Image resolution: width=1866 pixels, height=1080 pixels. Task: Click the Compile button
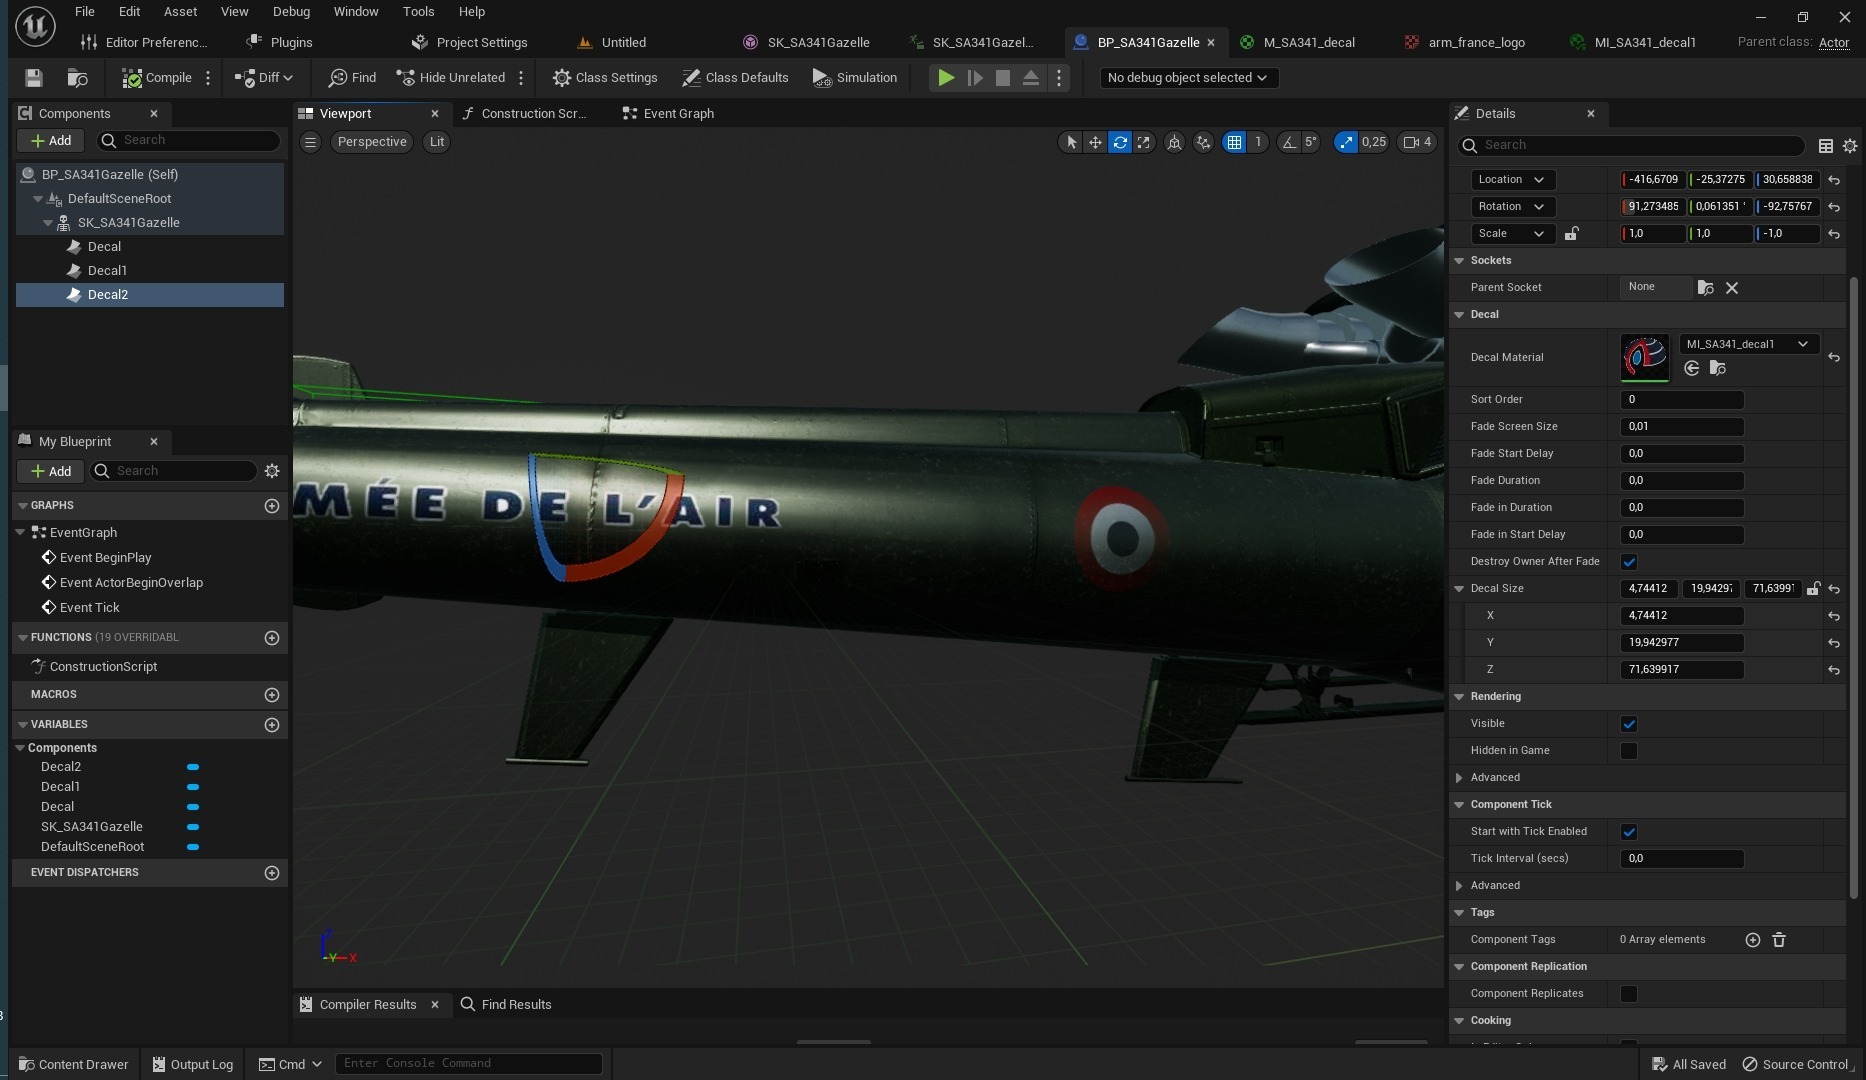tap(157, 78)
